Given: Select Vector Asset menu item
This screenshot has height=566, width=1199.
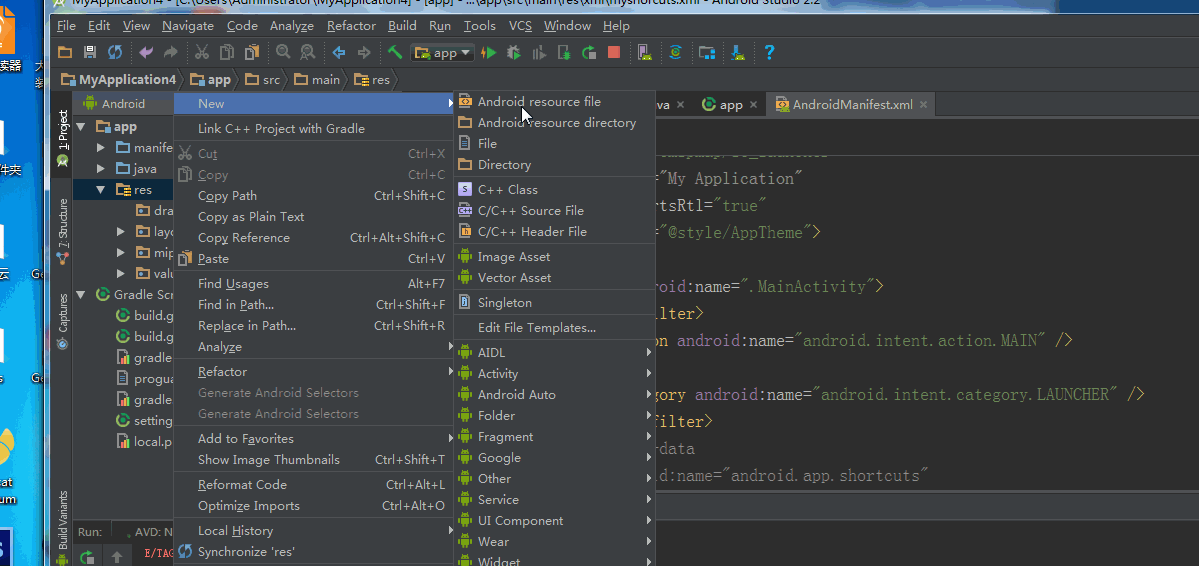Looking at the screenshot, I should pos(554,278).
